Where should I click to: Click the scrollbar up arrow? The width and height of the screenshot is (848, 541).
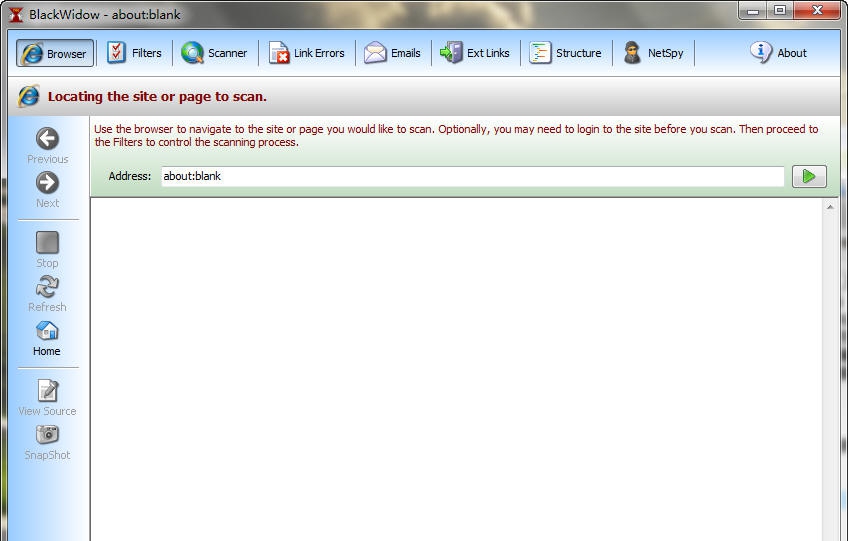[830, 207]
